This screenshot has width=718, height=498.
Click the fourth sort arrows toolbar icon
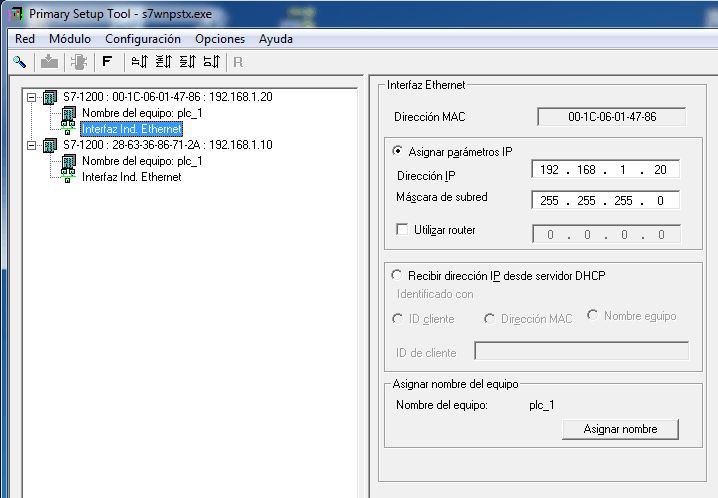pyautogui.click(x=212, y=61)
